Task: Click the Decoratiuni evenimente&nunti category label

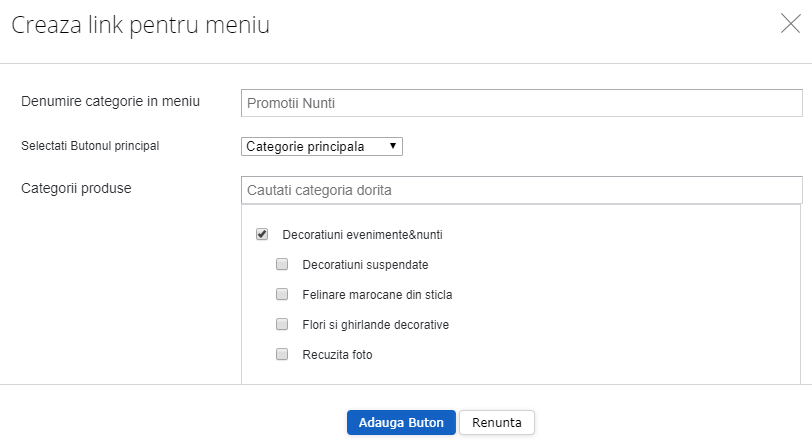Action: click(x=362, y=235)
